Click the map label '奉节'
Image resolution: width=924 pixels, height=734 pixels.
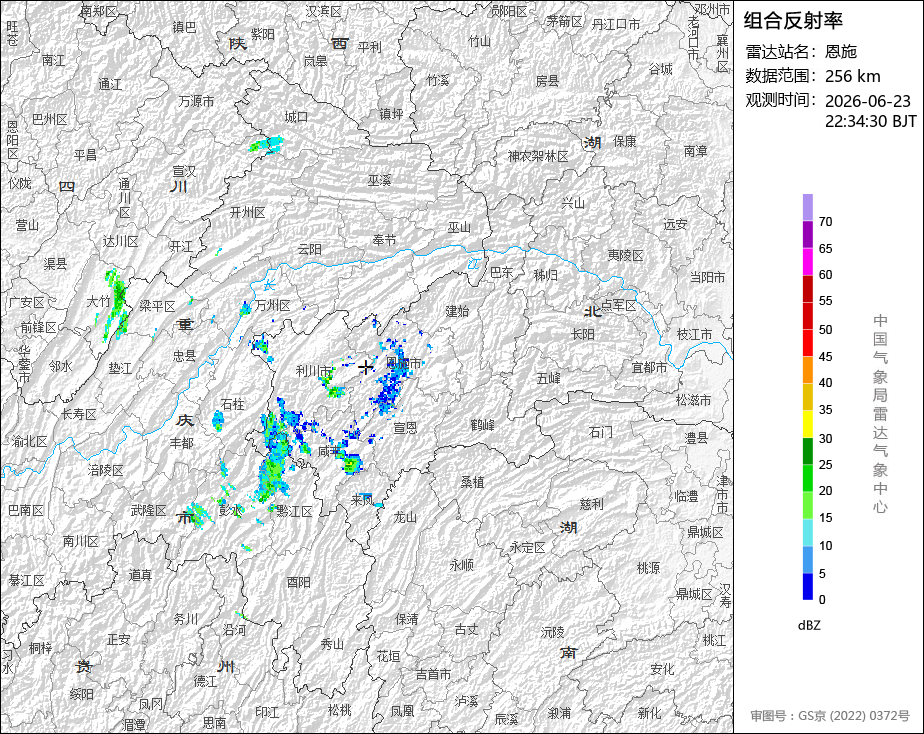tap(384, 240)
